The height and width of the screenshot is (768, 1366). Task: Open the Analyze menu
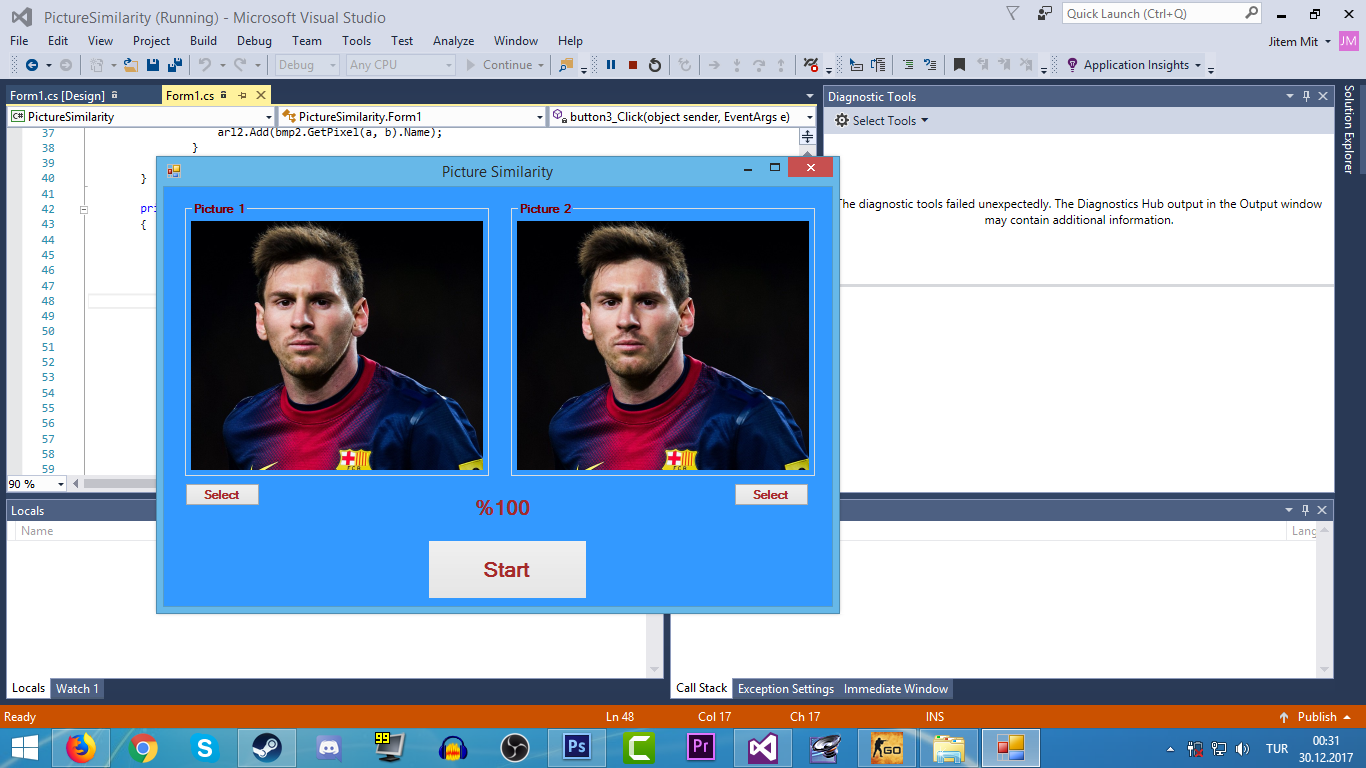453,41
